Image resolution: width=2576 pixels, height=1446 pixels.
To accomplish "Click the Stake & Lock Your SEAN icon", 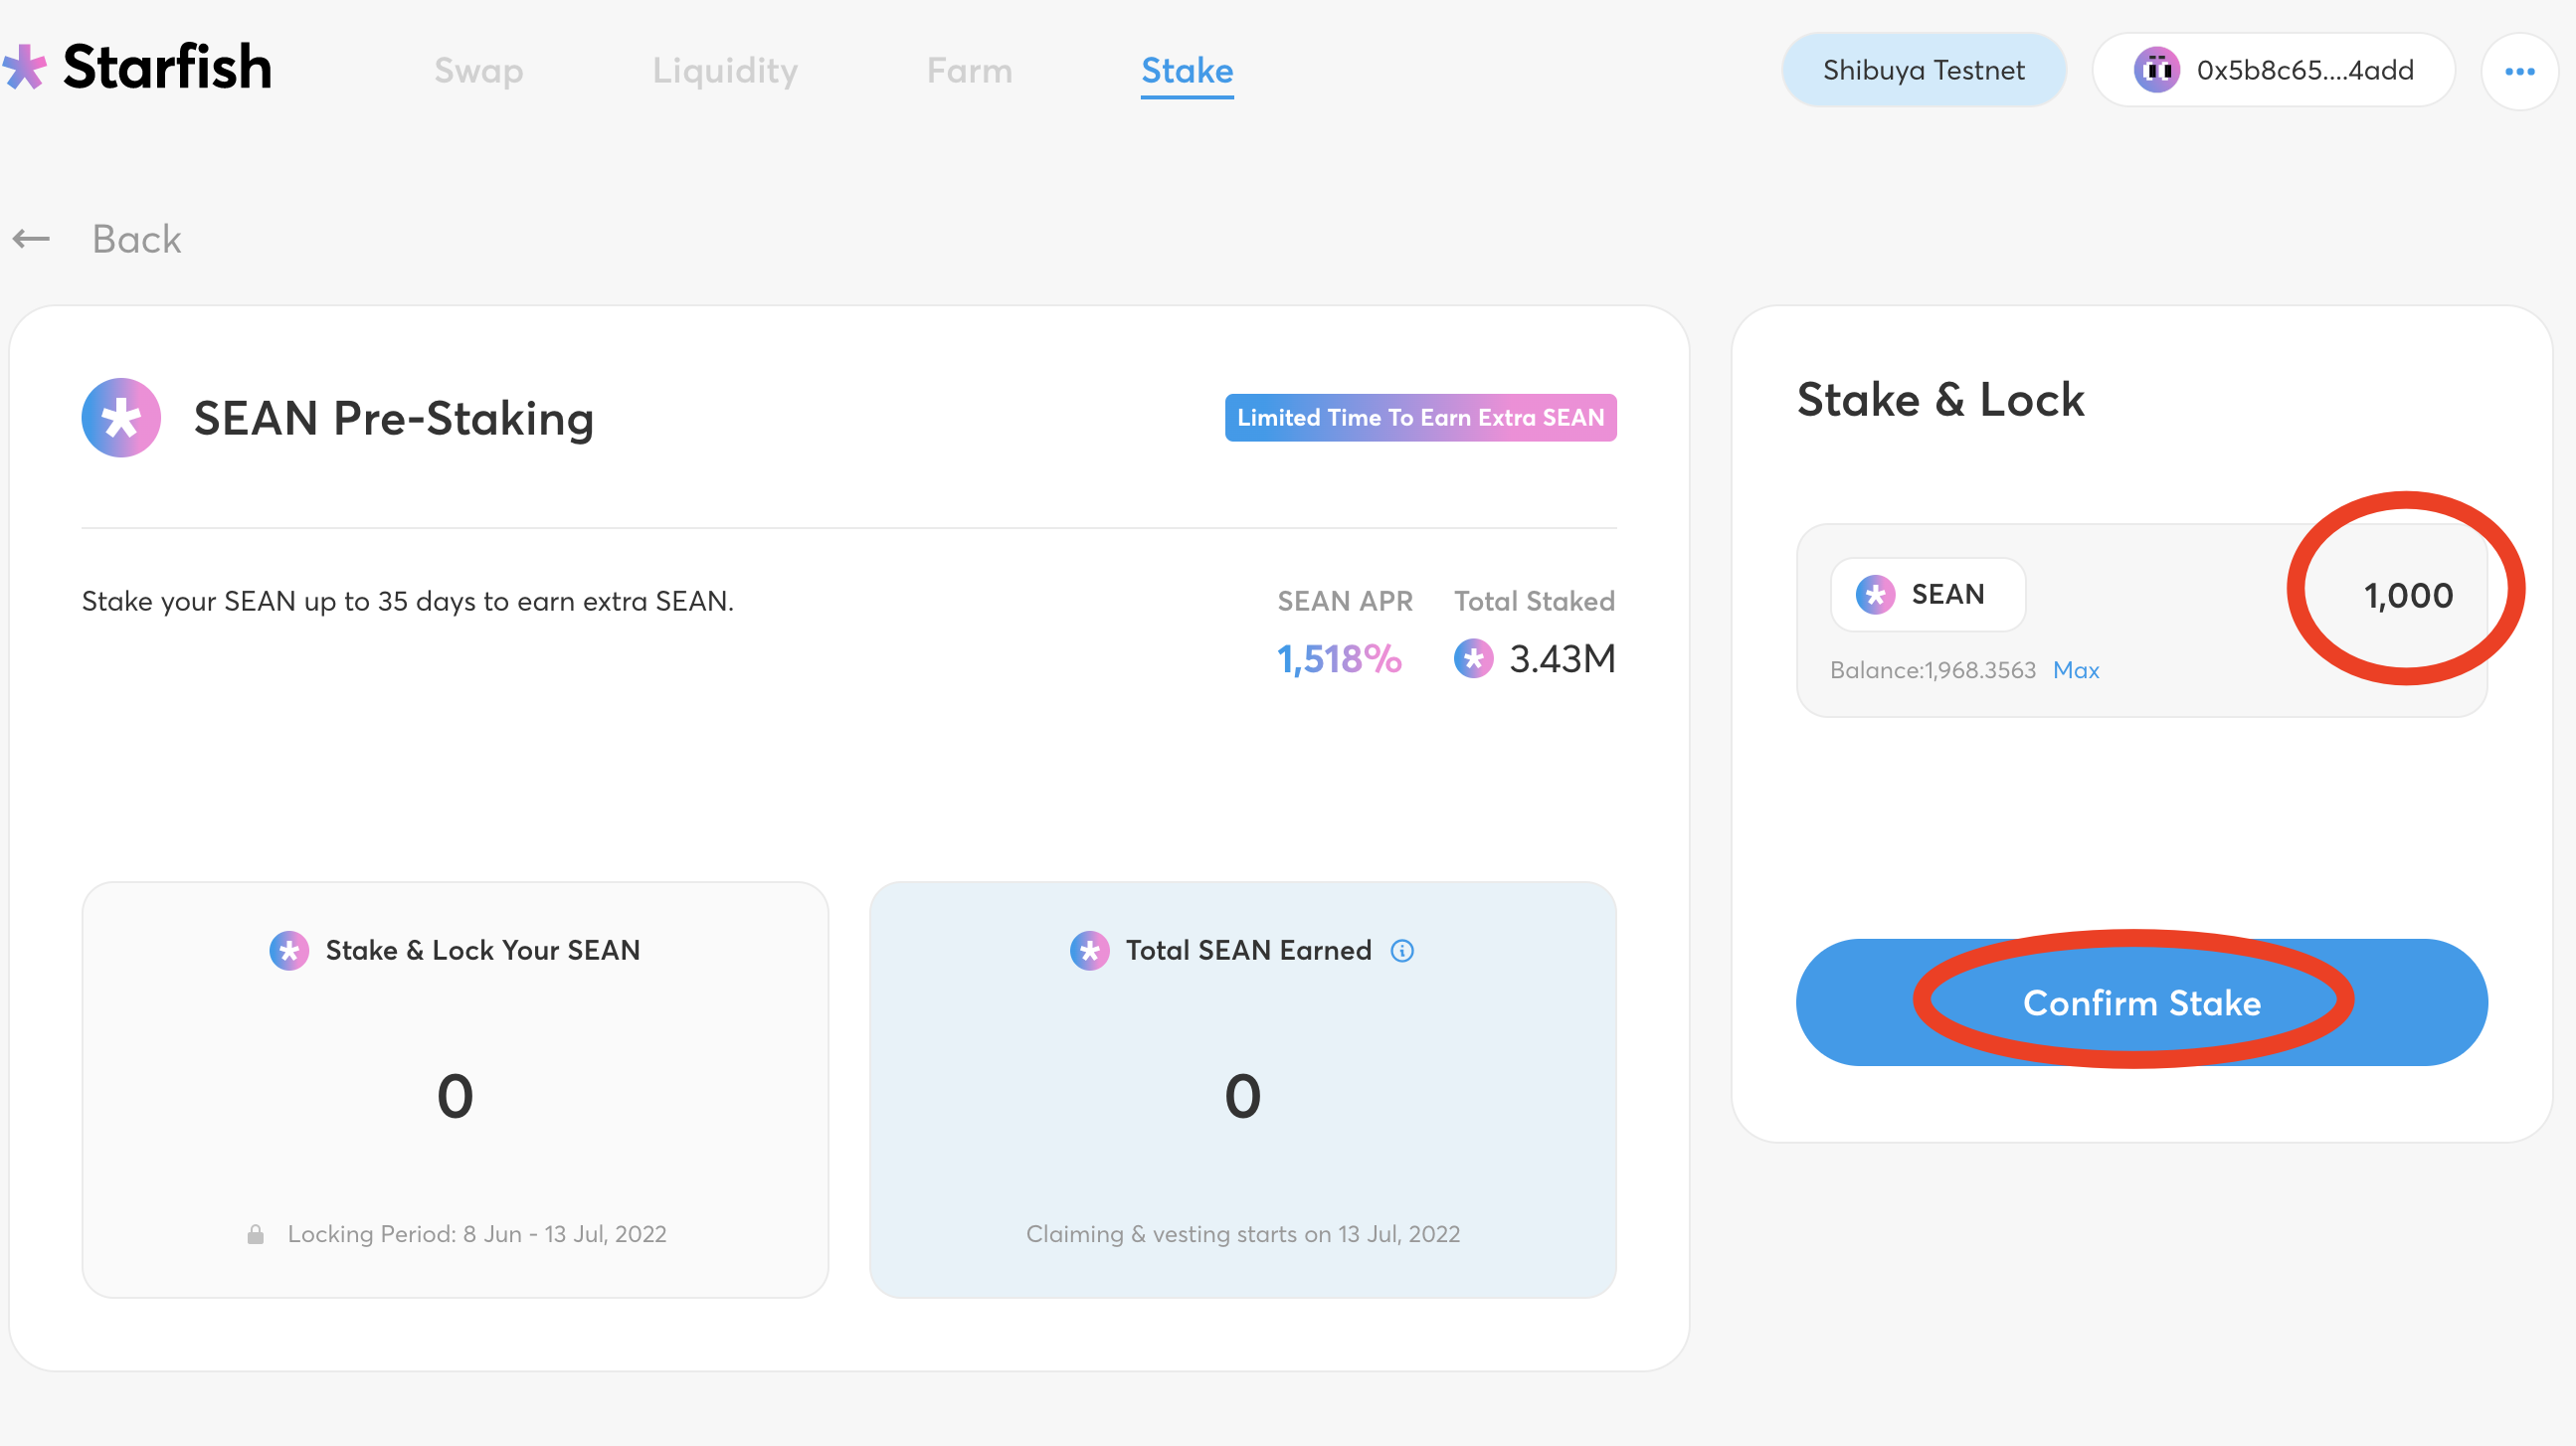I will point(289,950).
